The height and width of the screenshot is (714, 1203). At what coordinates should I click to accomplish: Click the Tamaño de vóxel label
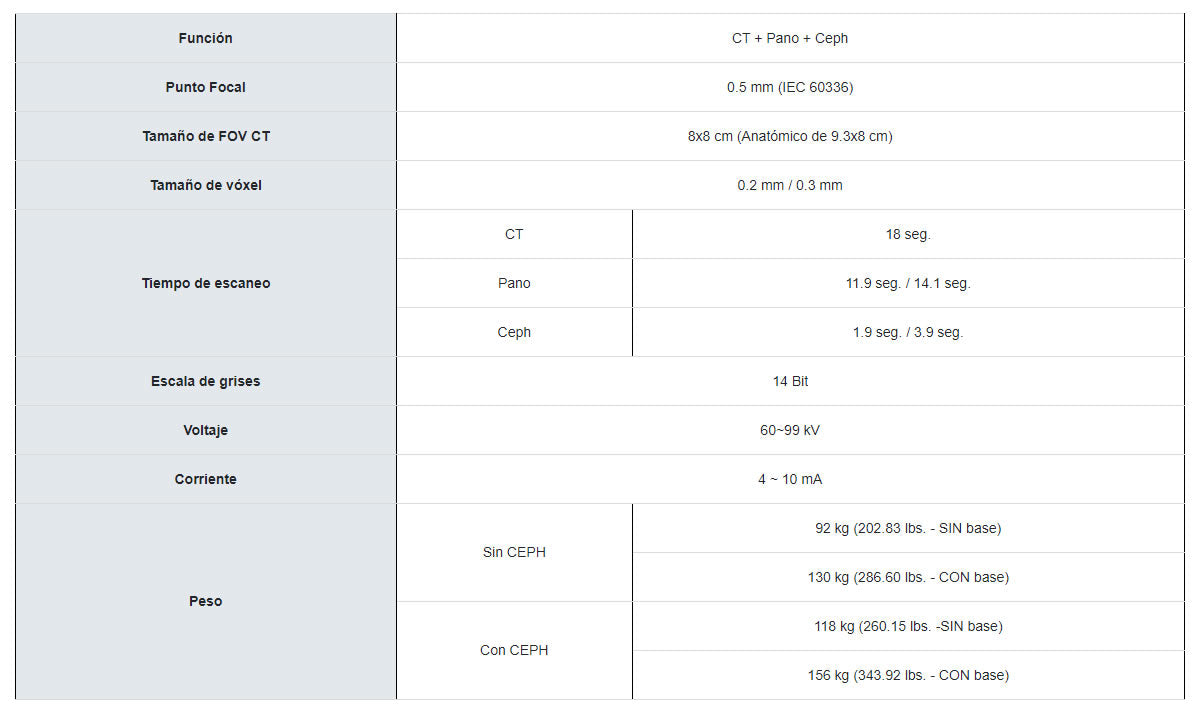point(205,185)
